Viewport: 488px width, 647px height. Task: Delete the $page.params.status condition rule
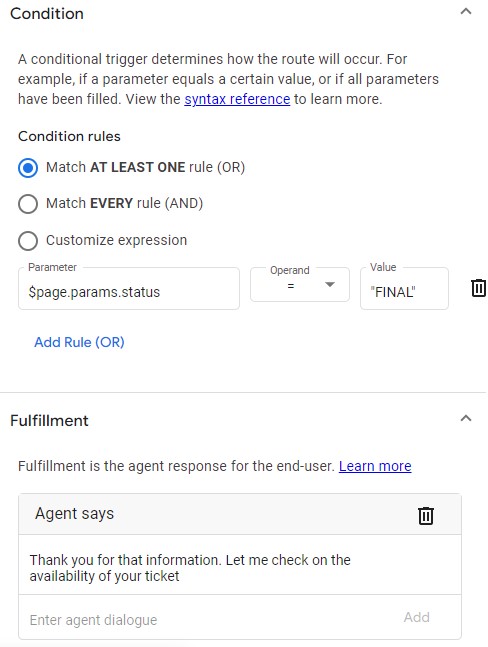click(x=478, y=288)
